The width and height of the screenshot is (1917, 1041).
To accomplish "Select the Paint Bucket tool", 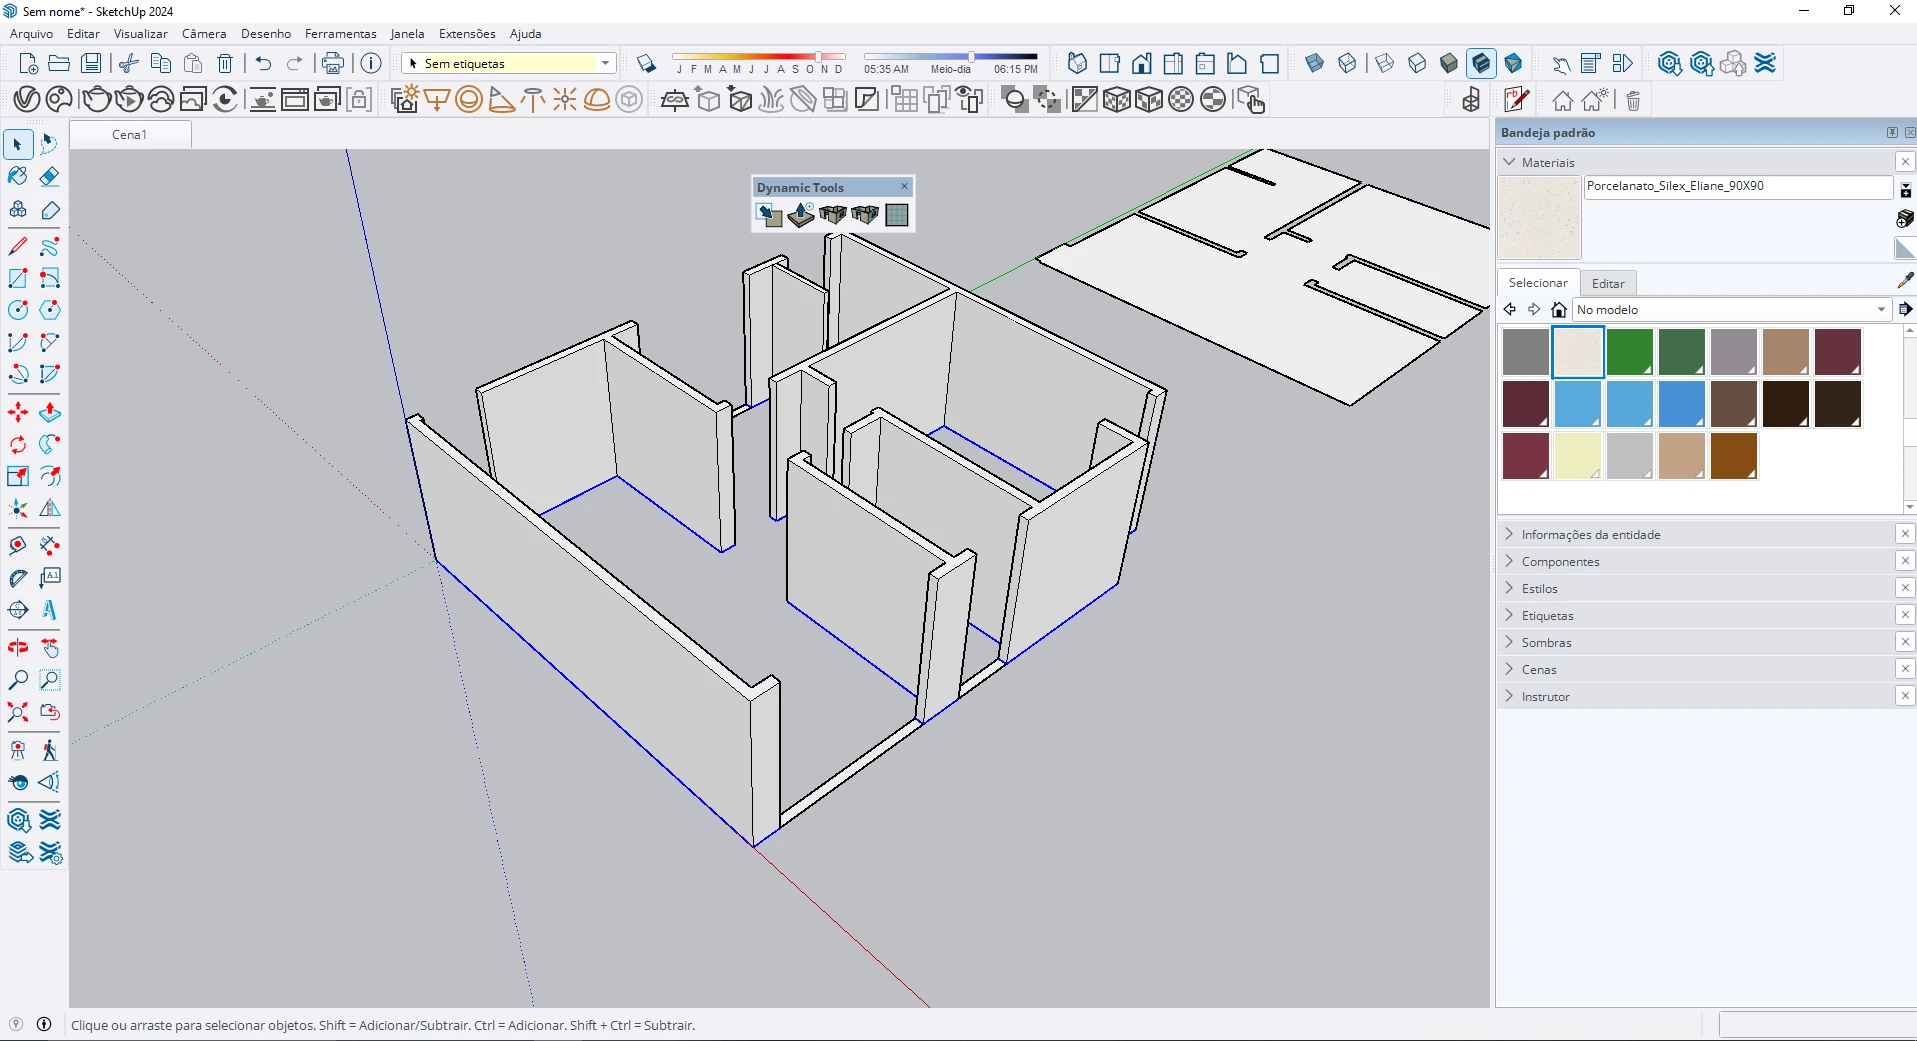I will pos(18,177).
